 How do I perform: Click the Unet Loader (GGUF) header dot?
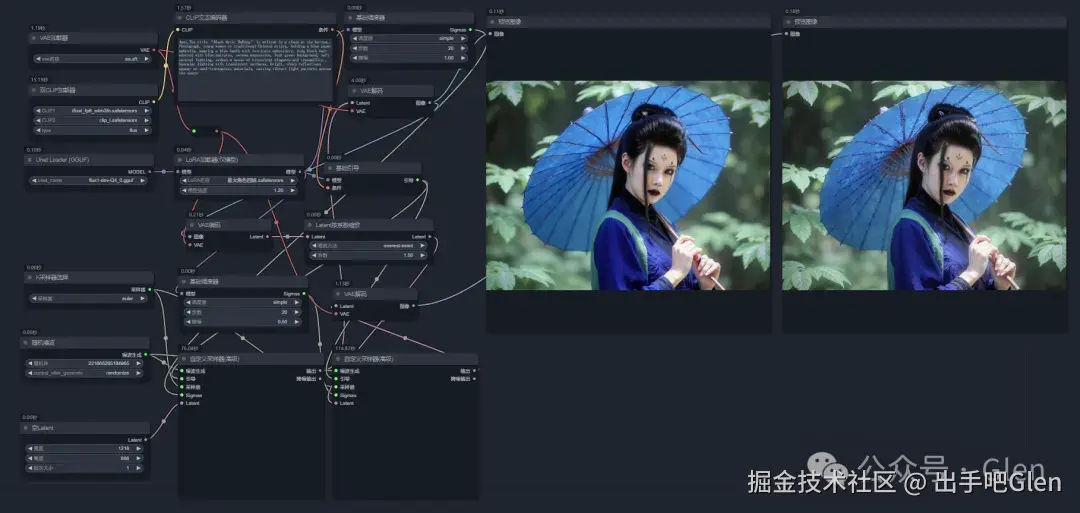tap(30, 160)
